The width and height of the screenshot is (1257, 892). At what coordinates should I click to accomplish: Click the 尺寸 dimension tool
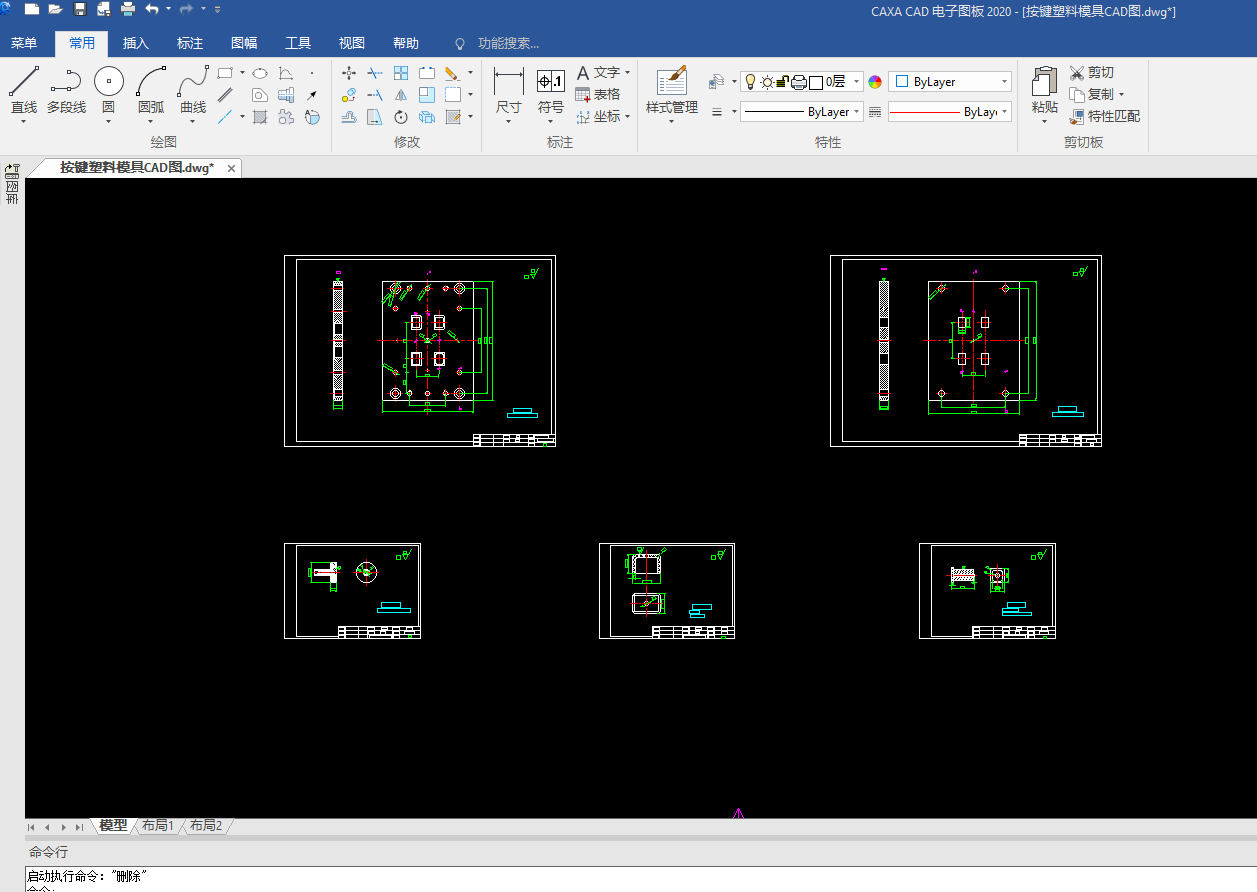[508, 90]
